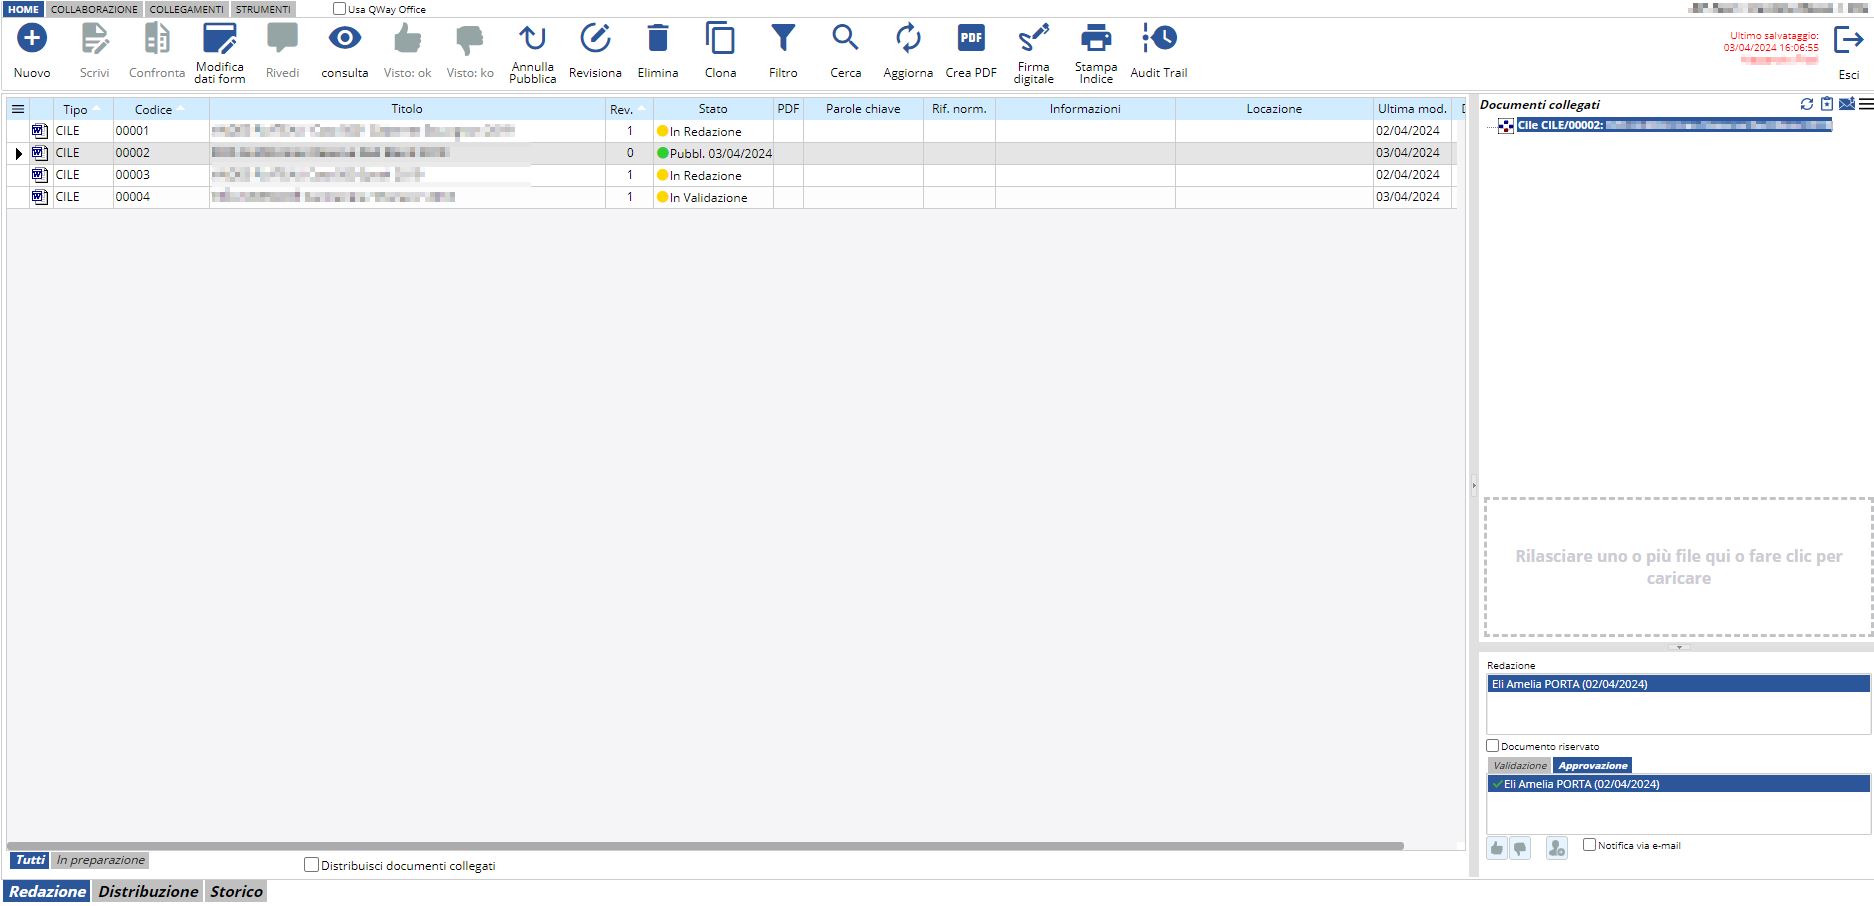Click the Esci logout icon
Viewport: 1874px width, 906px height.
(x=1848, y=41)
